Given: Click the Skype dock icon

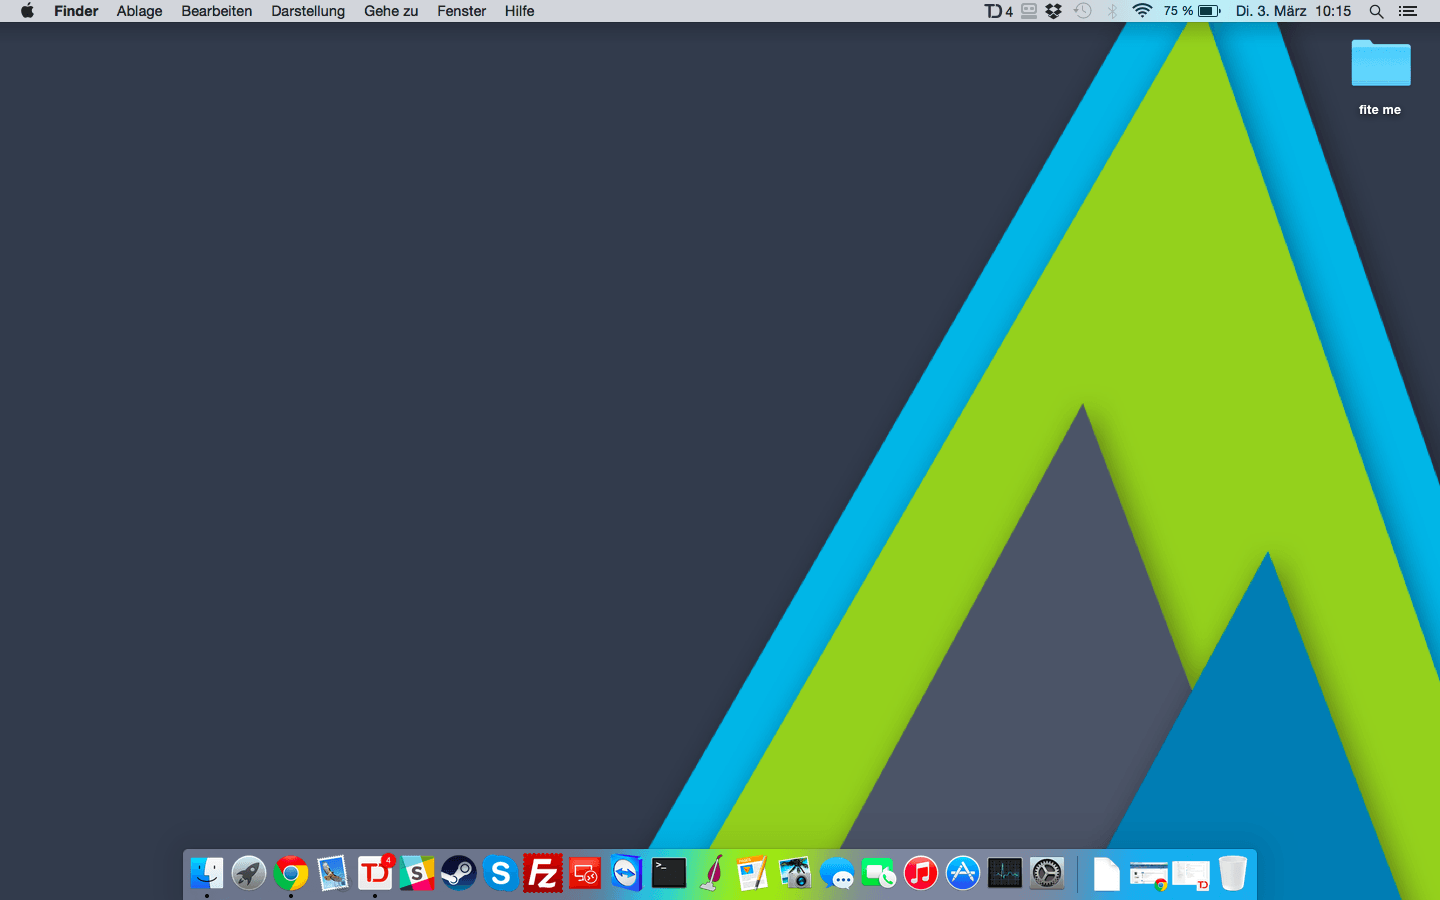Looking at the screenshot, I should click(x=501, y=874).
